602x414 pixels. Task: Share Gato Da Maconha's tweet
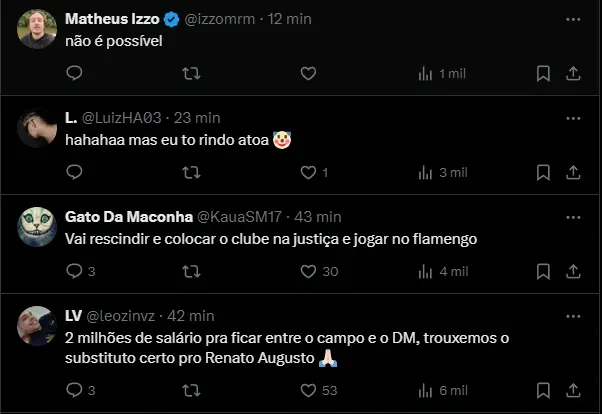tap(574, 271)
